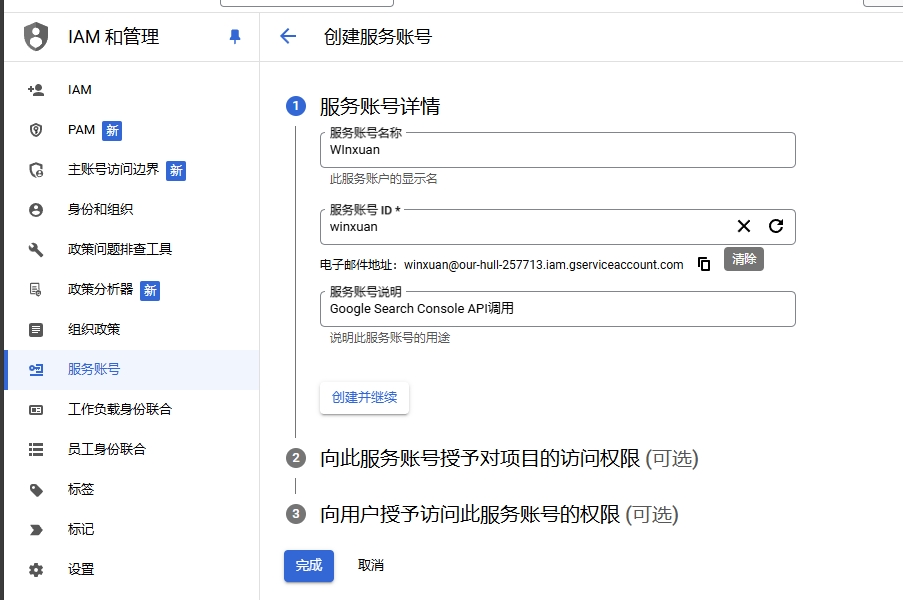Viewport: 903px width, 600px height.
Task: Open PAM in the sidebar
Action: (x=81, y=130)
